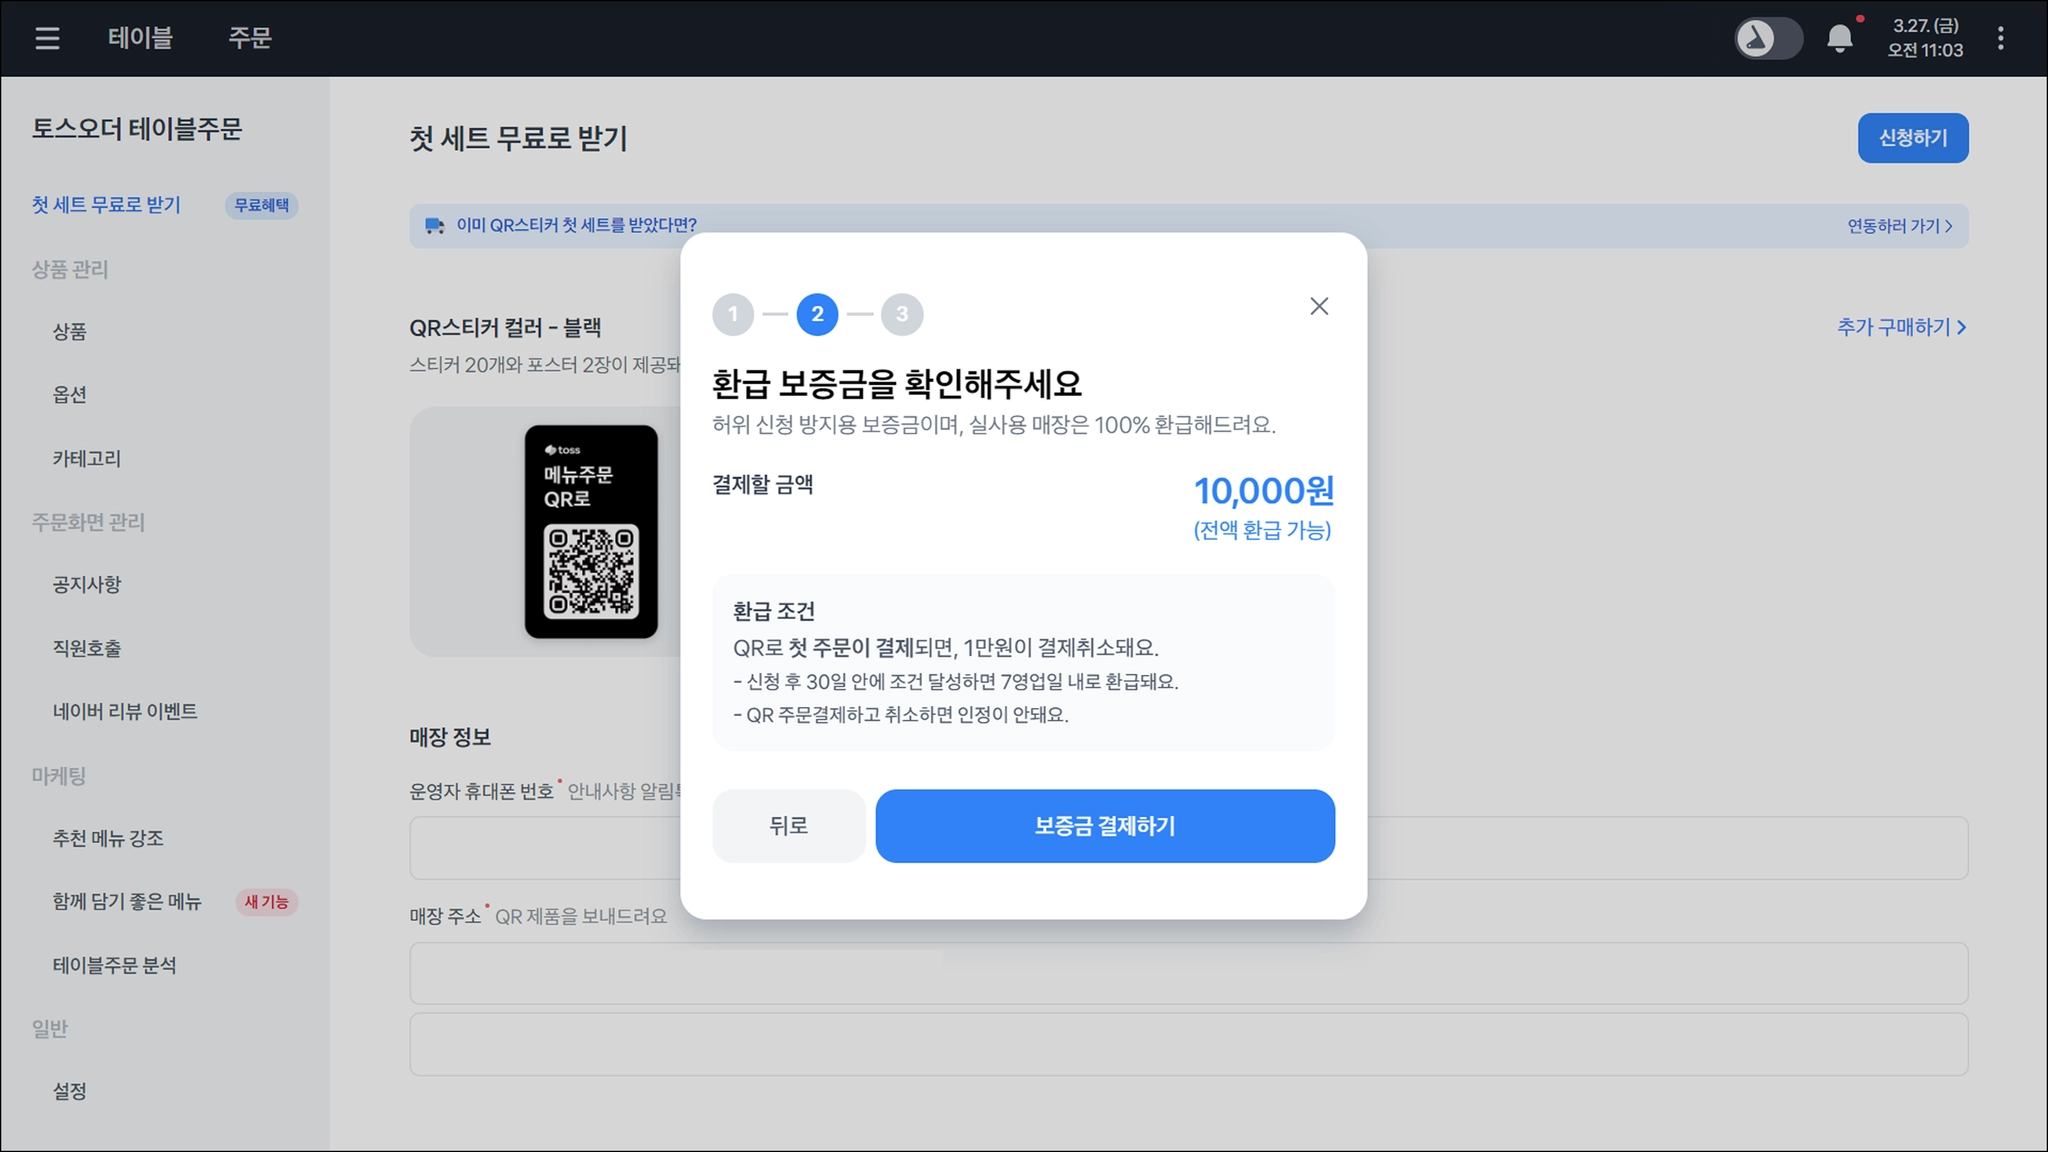2048x1152 pixels.
Task: Toggle the dark mode switch in the top bar
Action: 1767,39
